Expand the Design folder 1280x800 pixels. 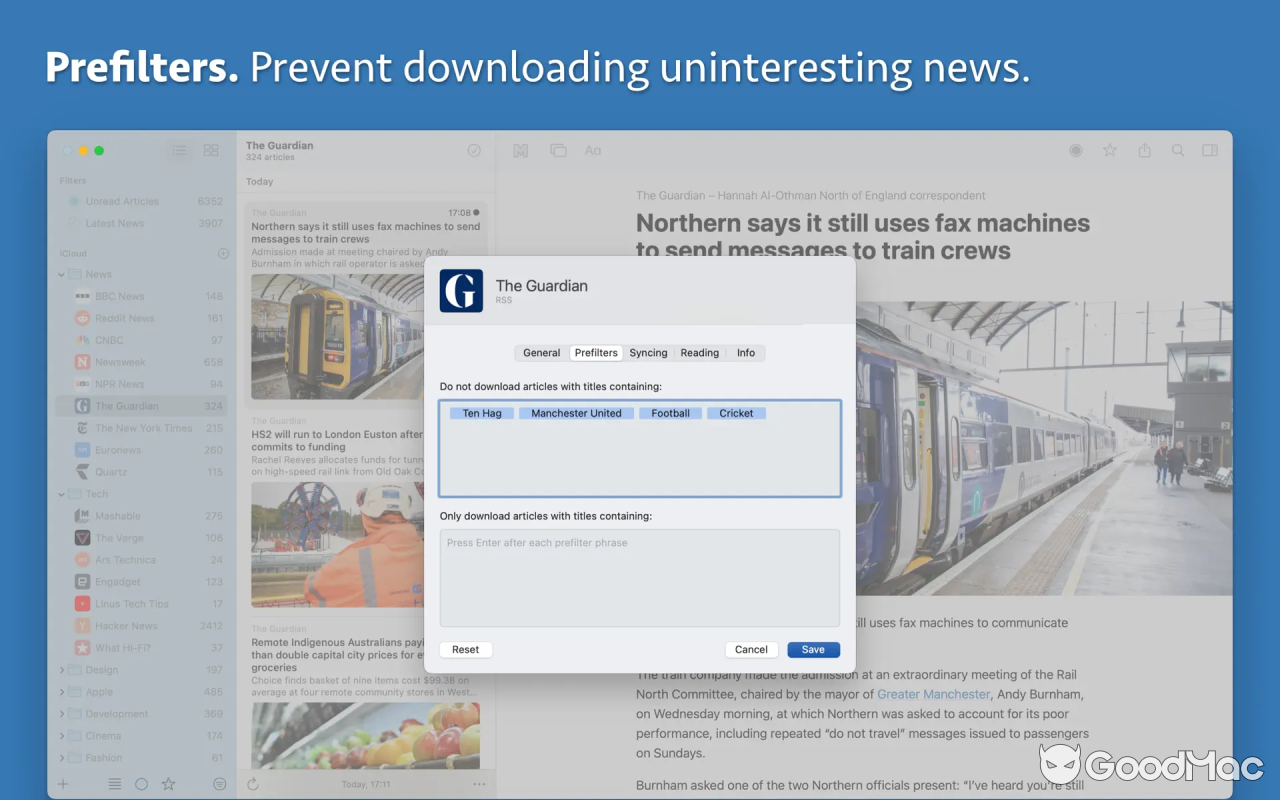pyautogui.click(x=60, y=669)
